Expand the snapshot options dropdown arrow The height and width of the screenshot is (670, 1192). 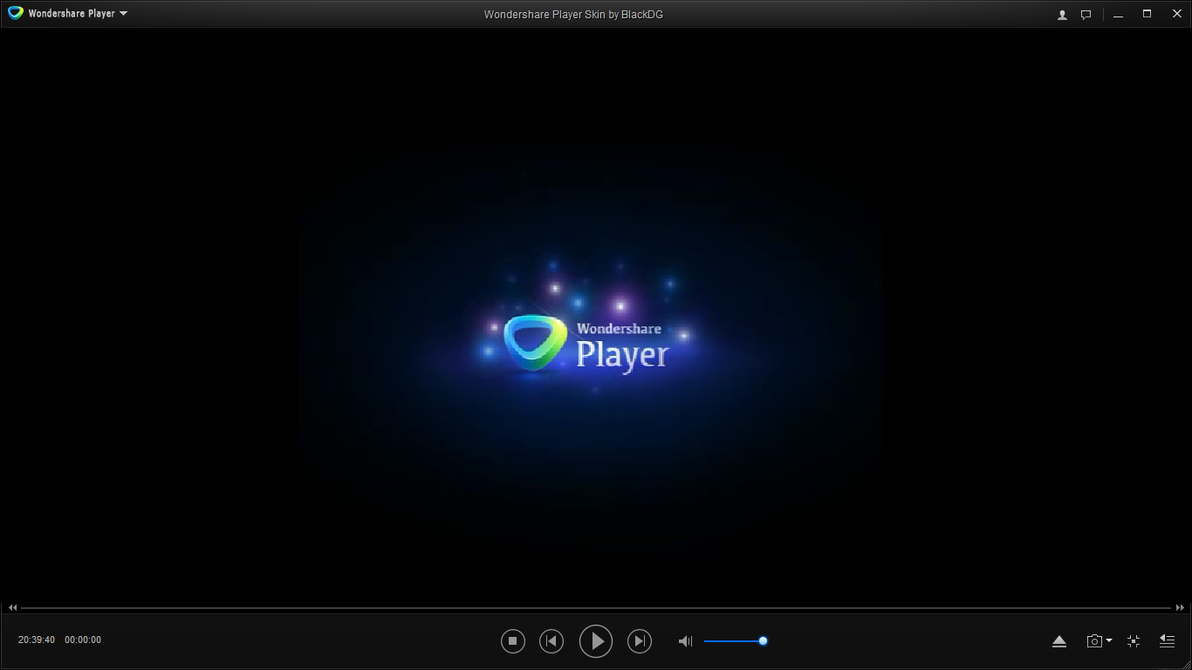click(1109, 641)
